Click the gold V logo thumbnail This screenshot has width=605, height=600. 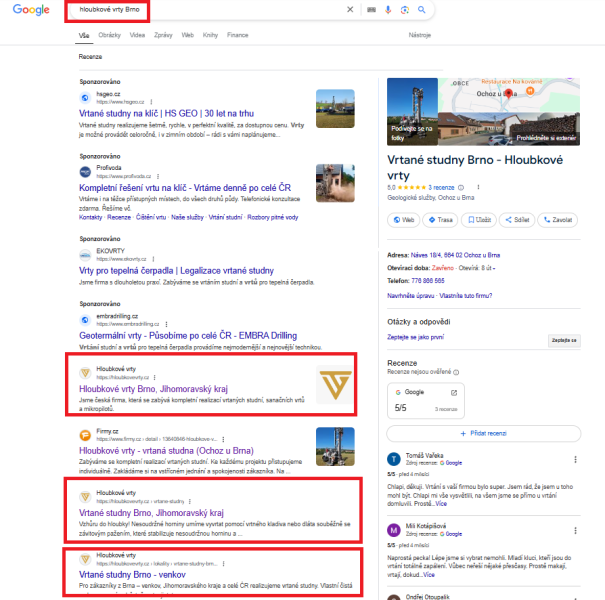click(x=335, y=385)
